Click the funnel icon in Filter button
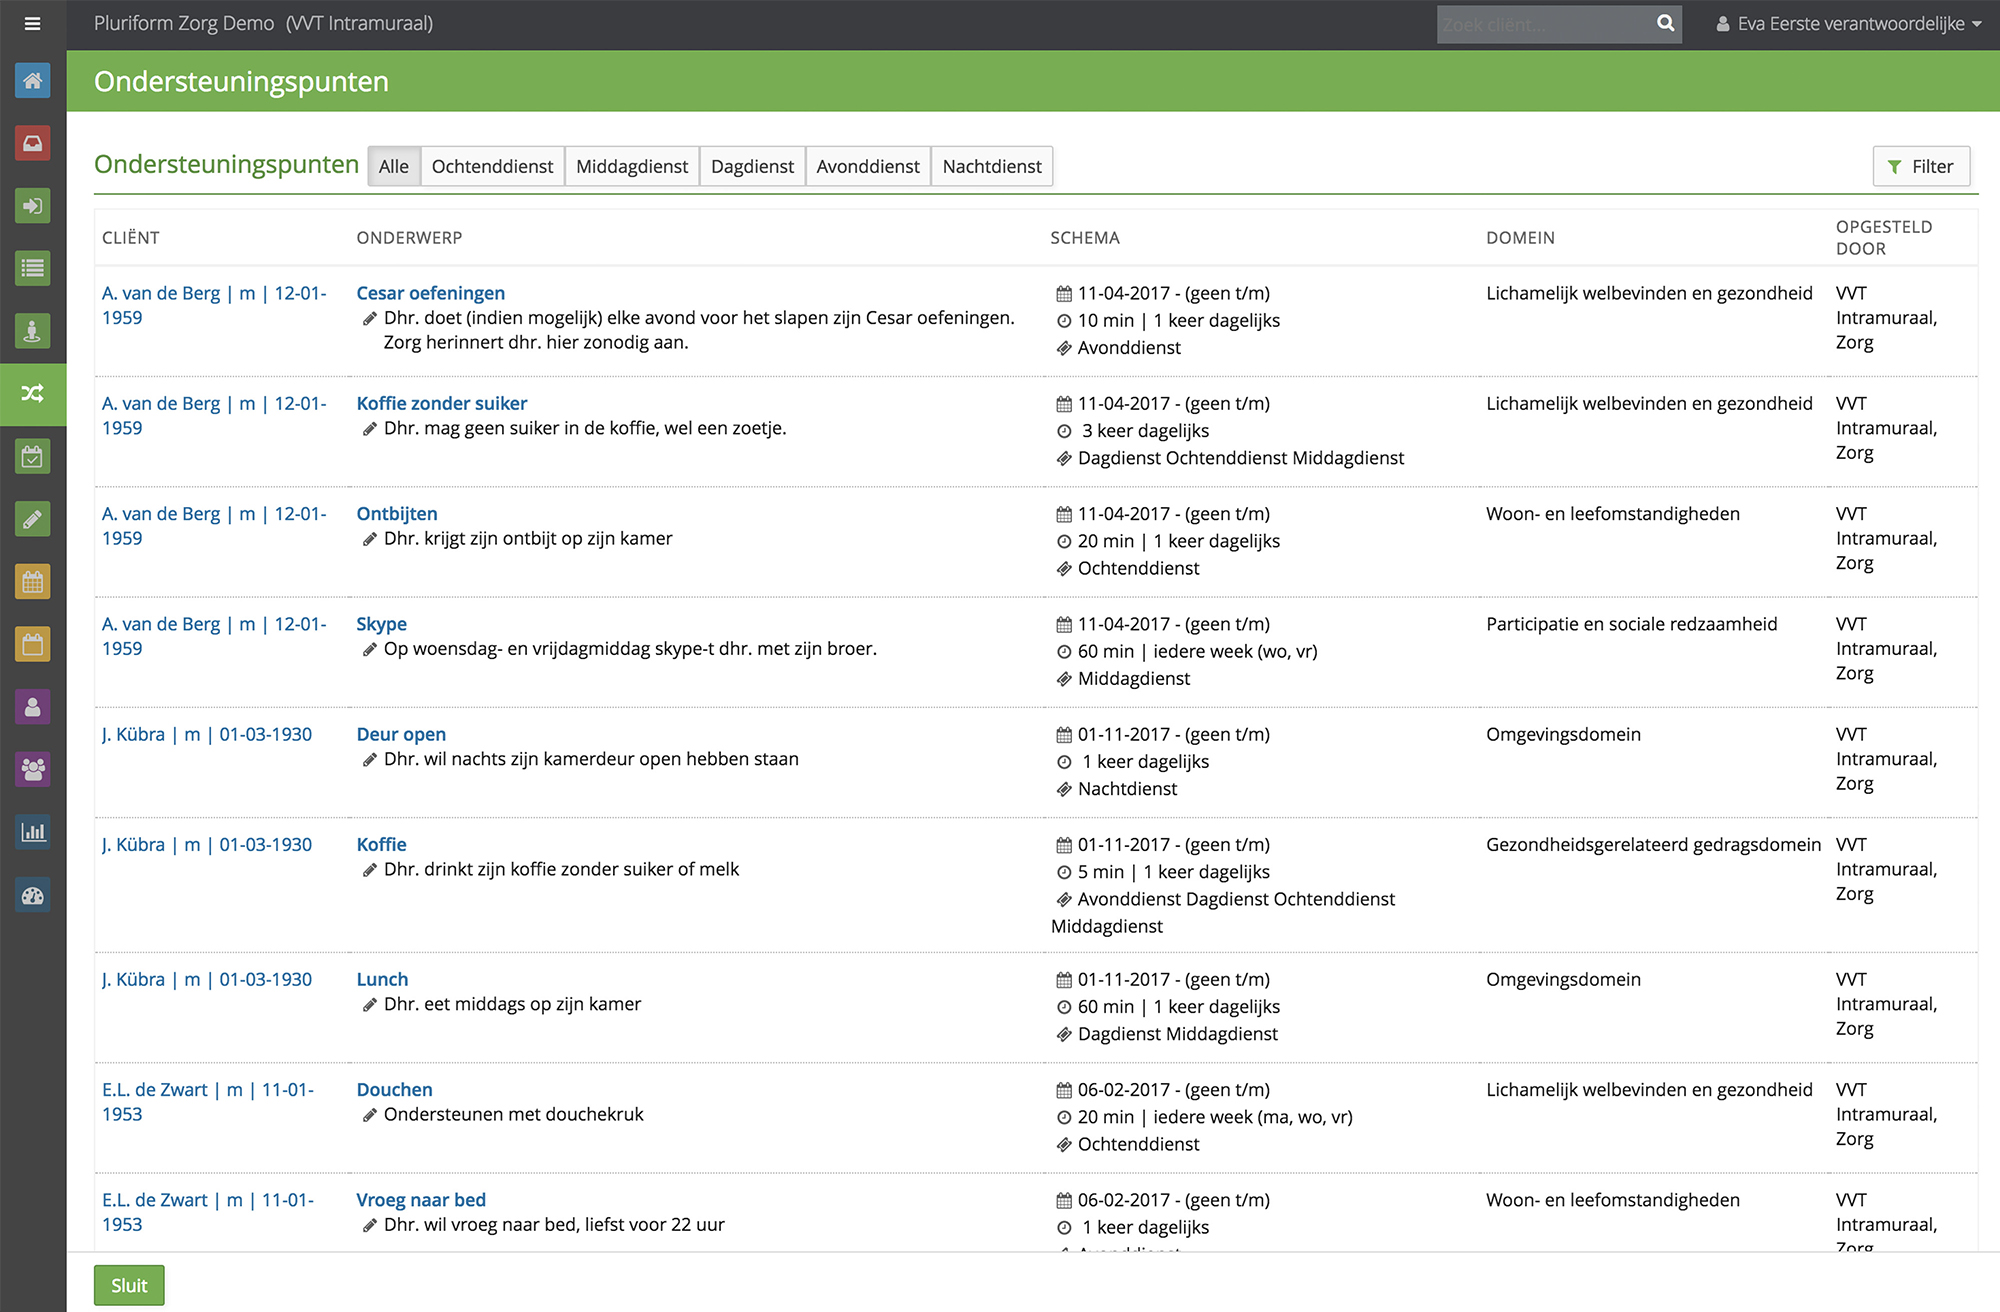Screen dimensions: 2000x1312 point(1894,167)
